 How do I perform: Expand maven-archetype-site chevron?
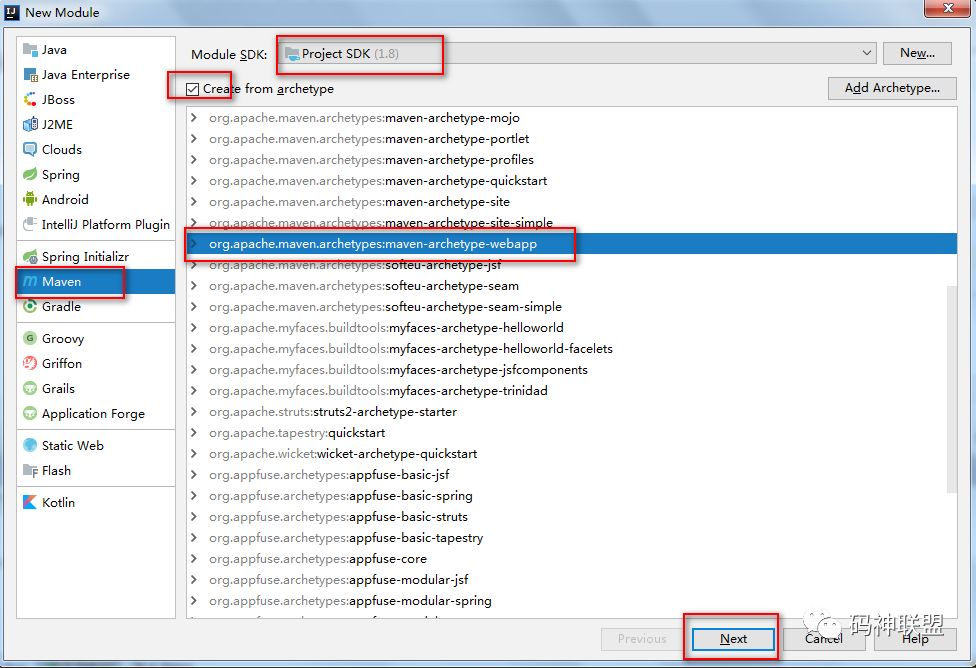(194, 202)
